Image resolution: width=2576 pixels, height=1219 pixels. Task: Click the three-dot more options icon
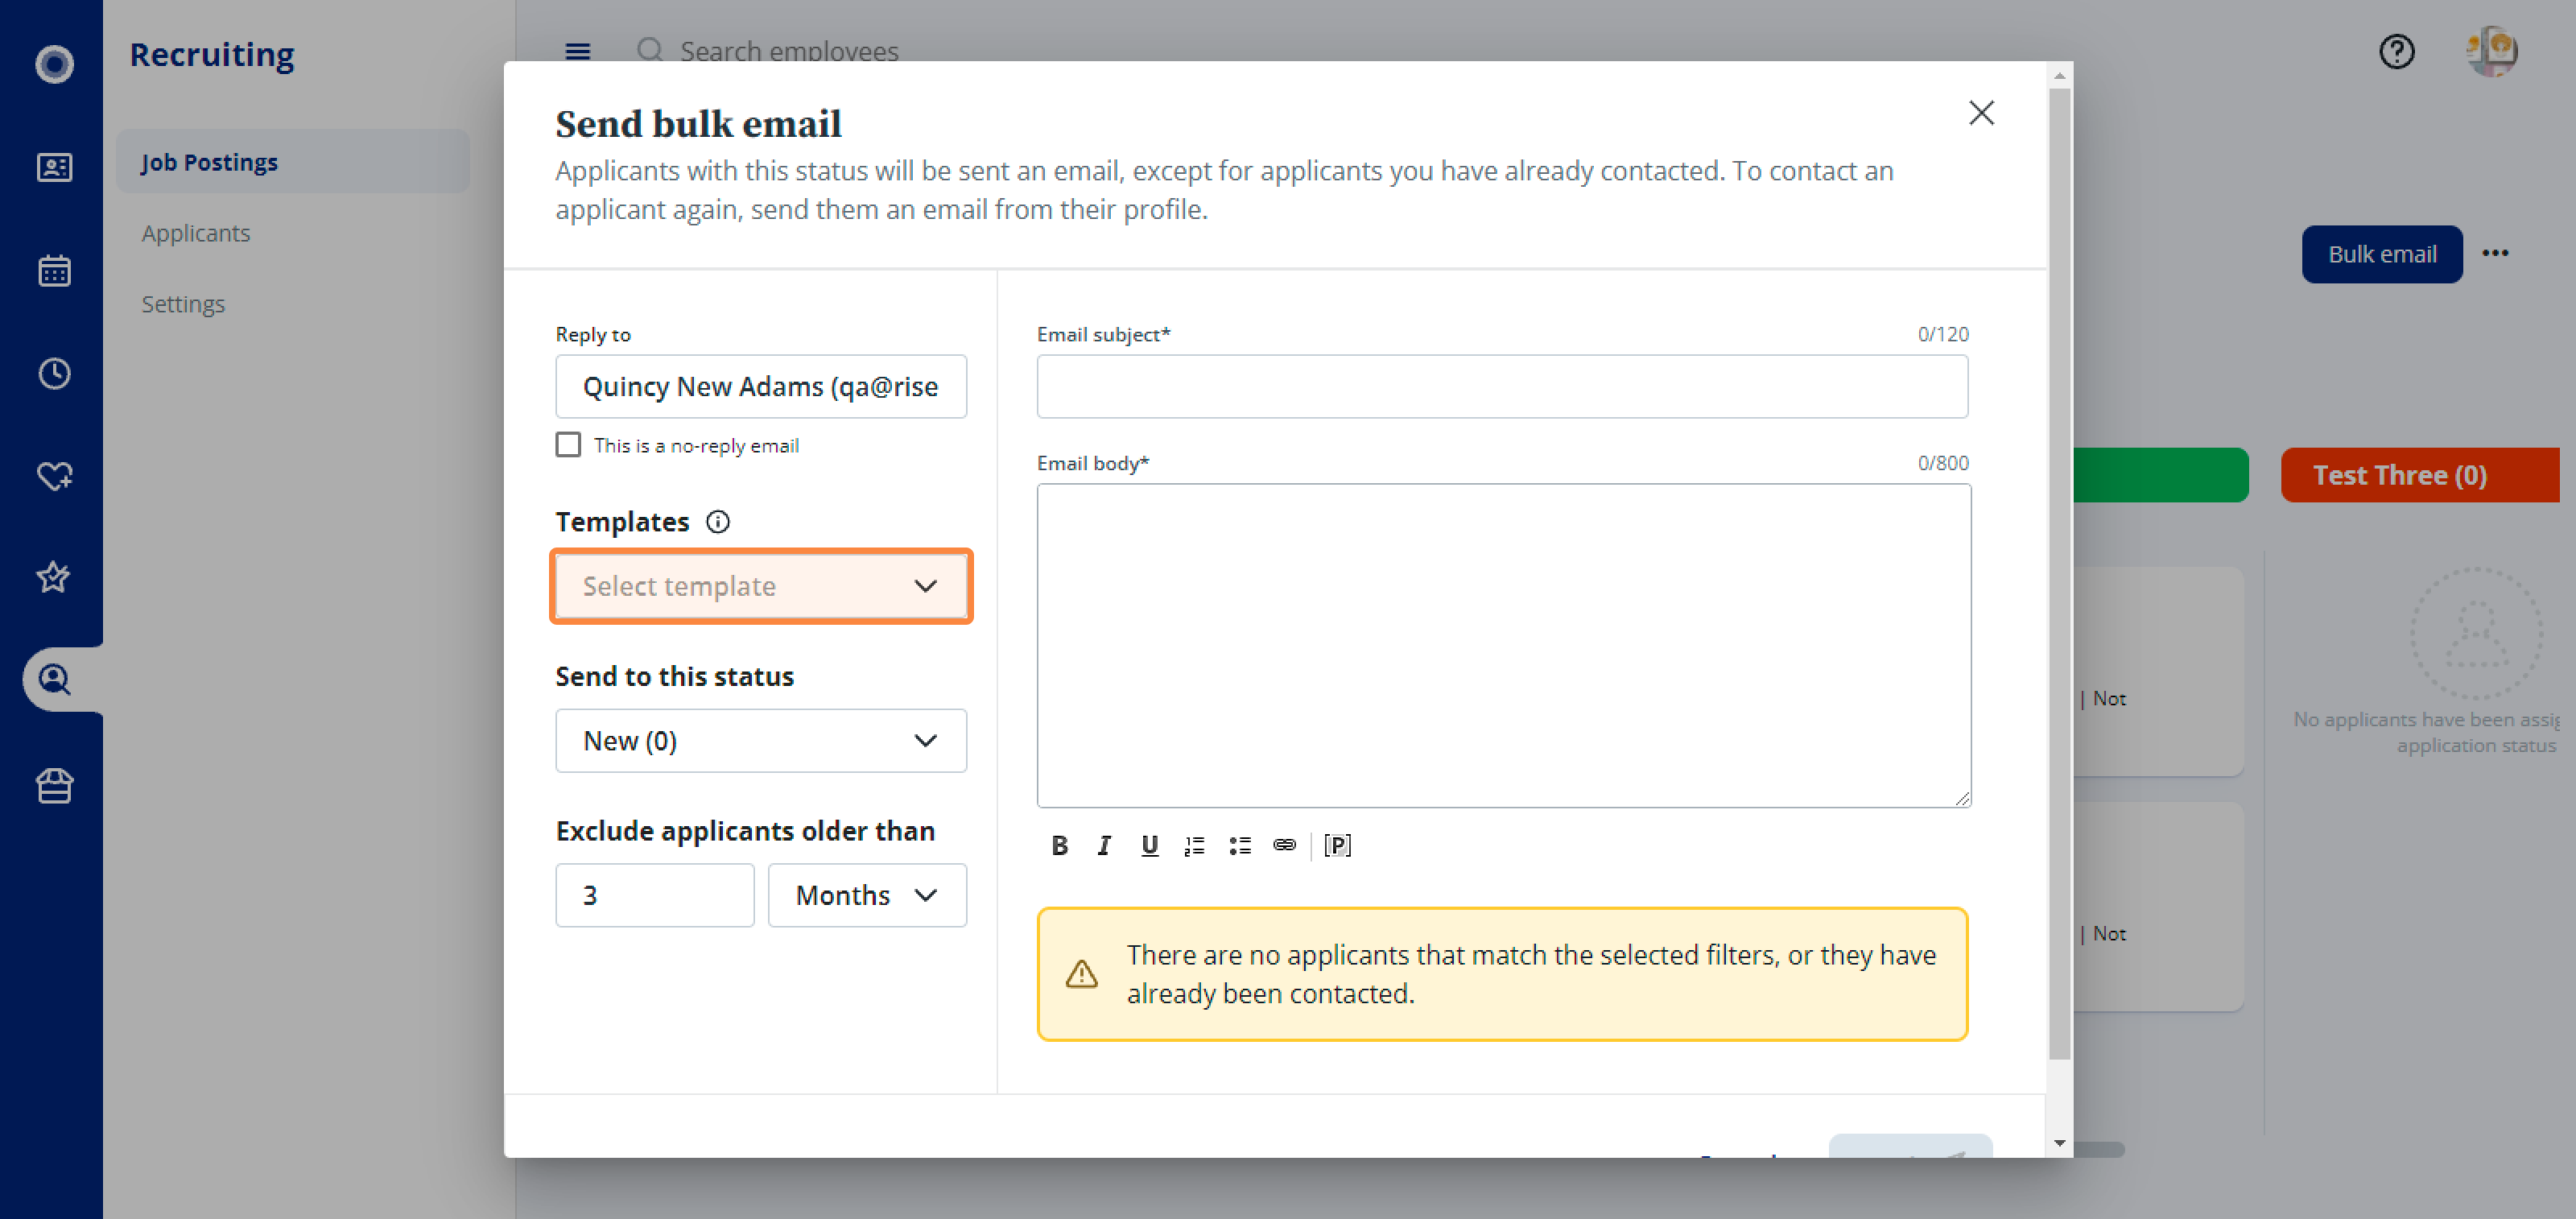[x=2495, y=253]
